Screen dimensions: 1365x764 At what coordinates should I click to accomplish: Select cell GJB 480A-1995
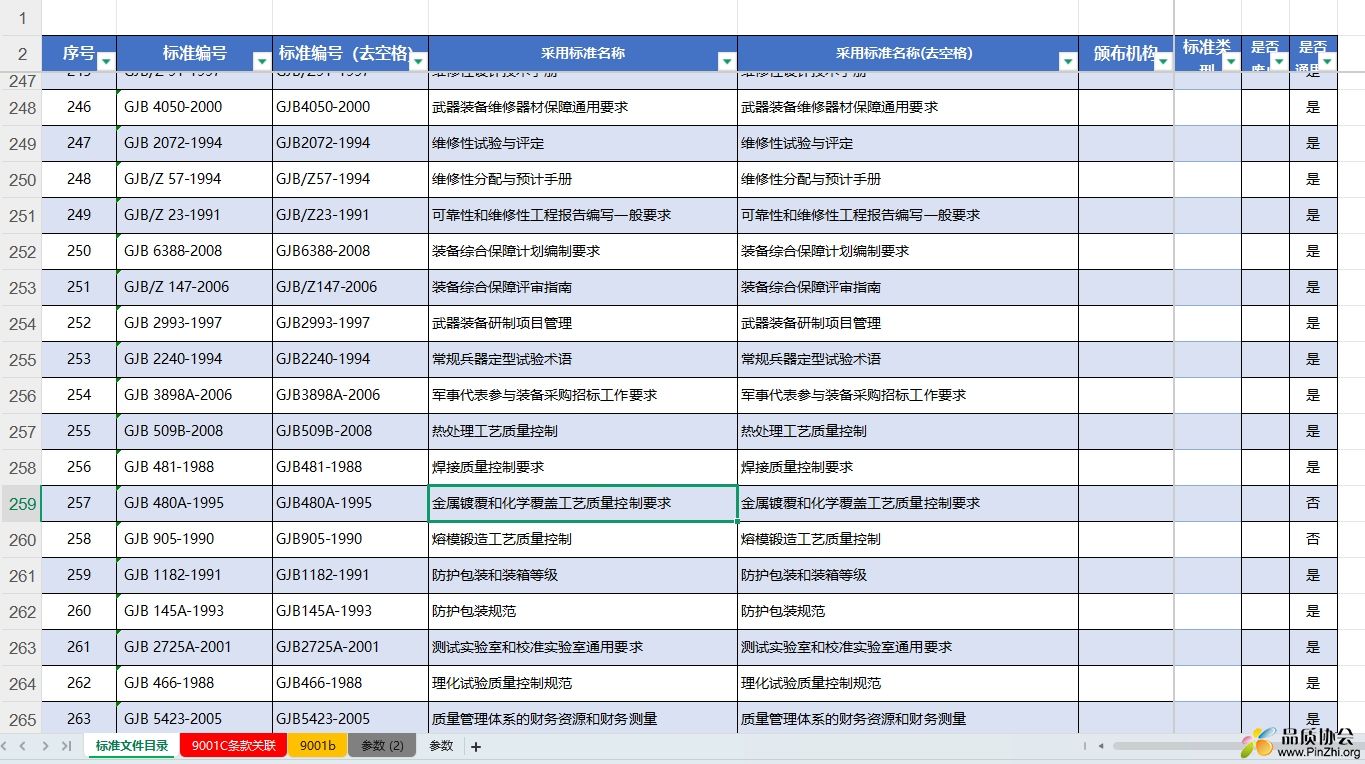pos(194,503)
